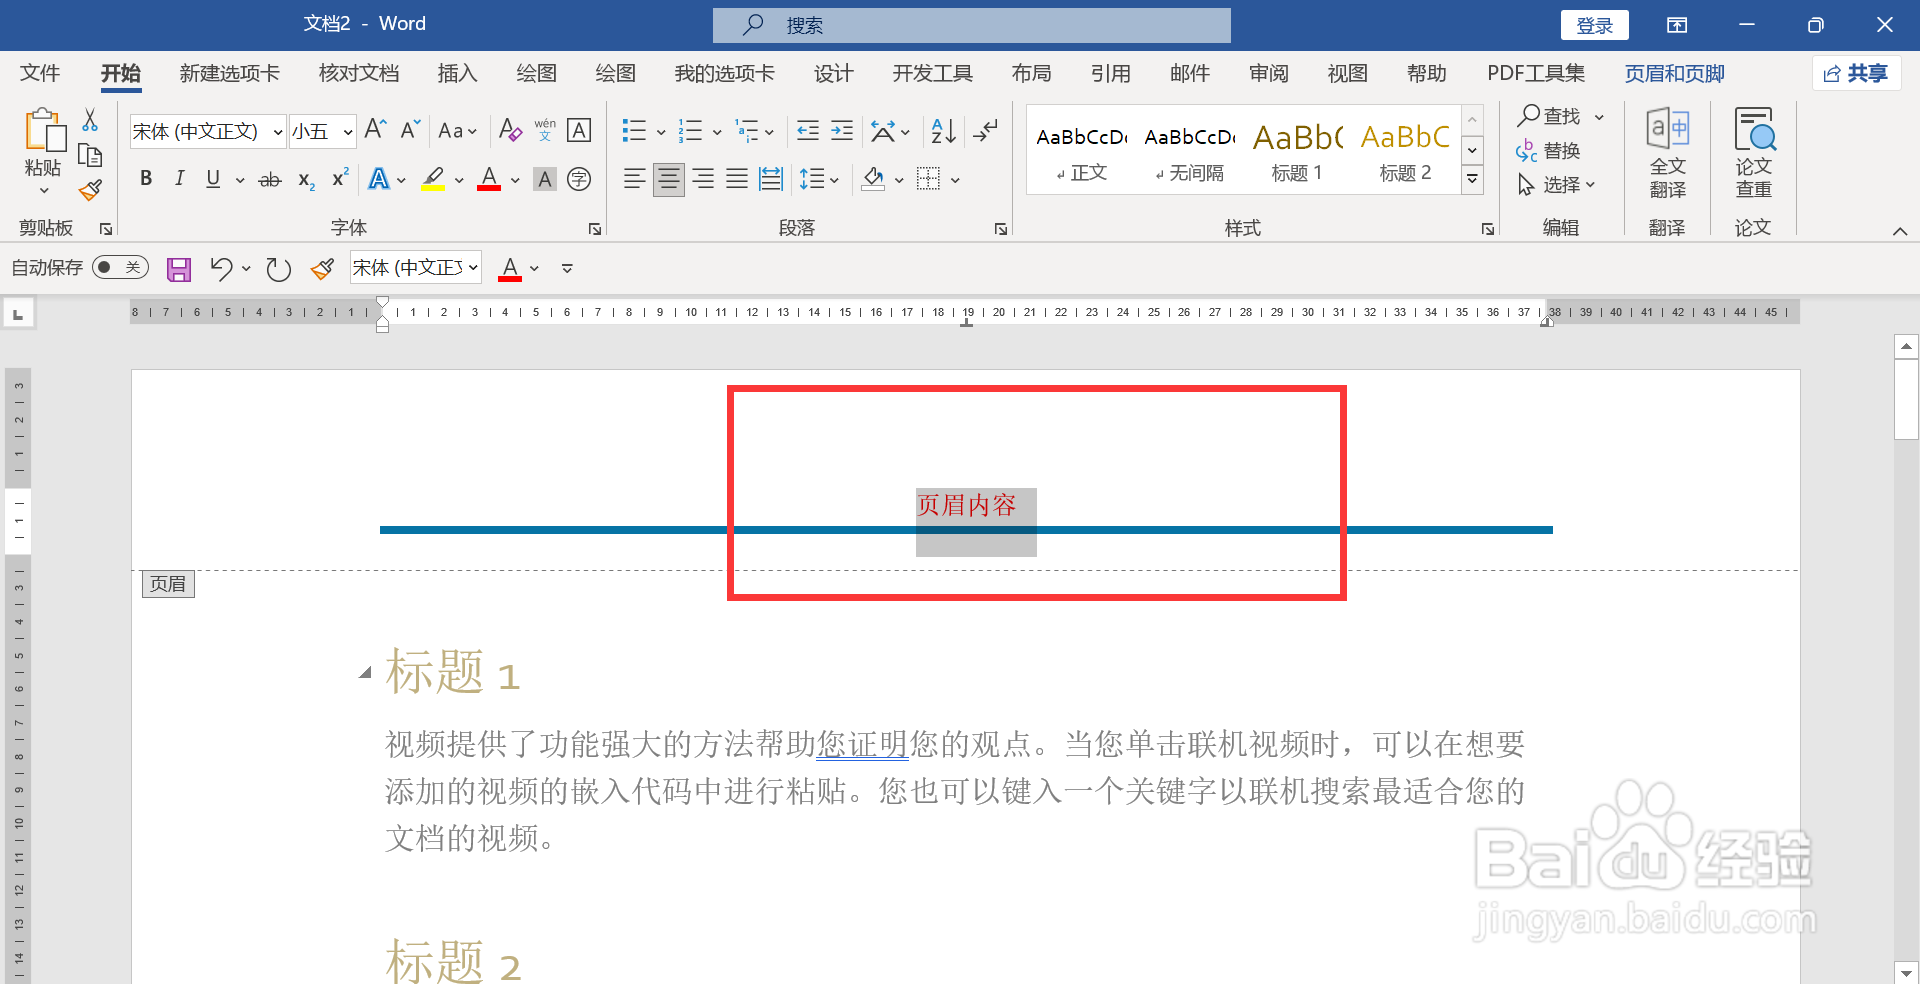This screenshot has height=984, width=1920.
Task: Switch to the 设计 Design tab
Action: click(x=833, y=73)
